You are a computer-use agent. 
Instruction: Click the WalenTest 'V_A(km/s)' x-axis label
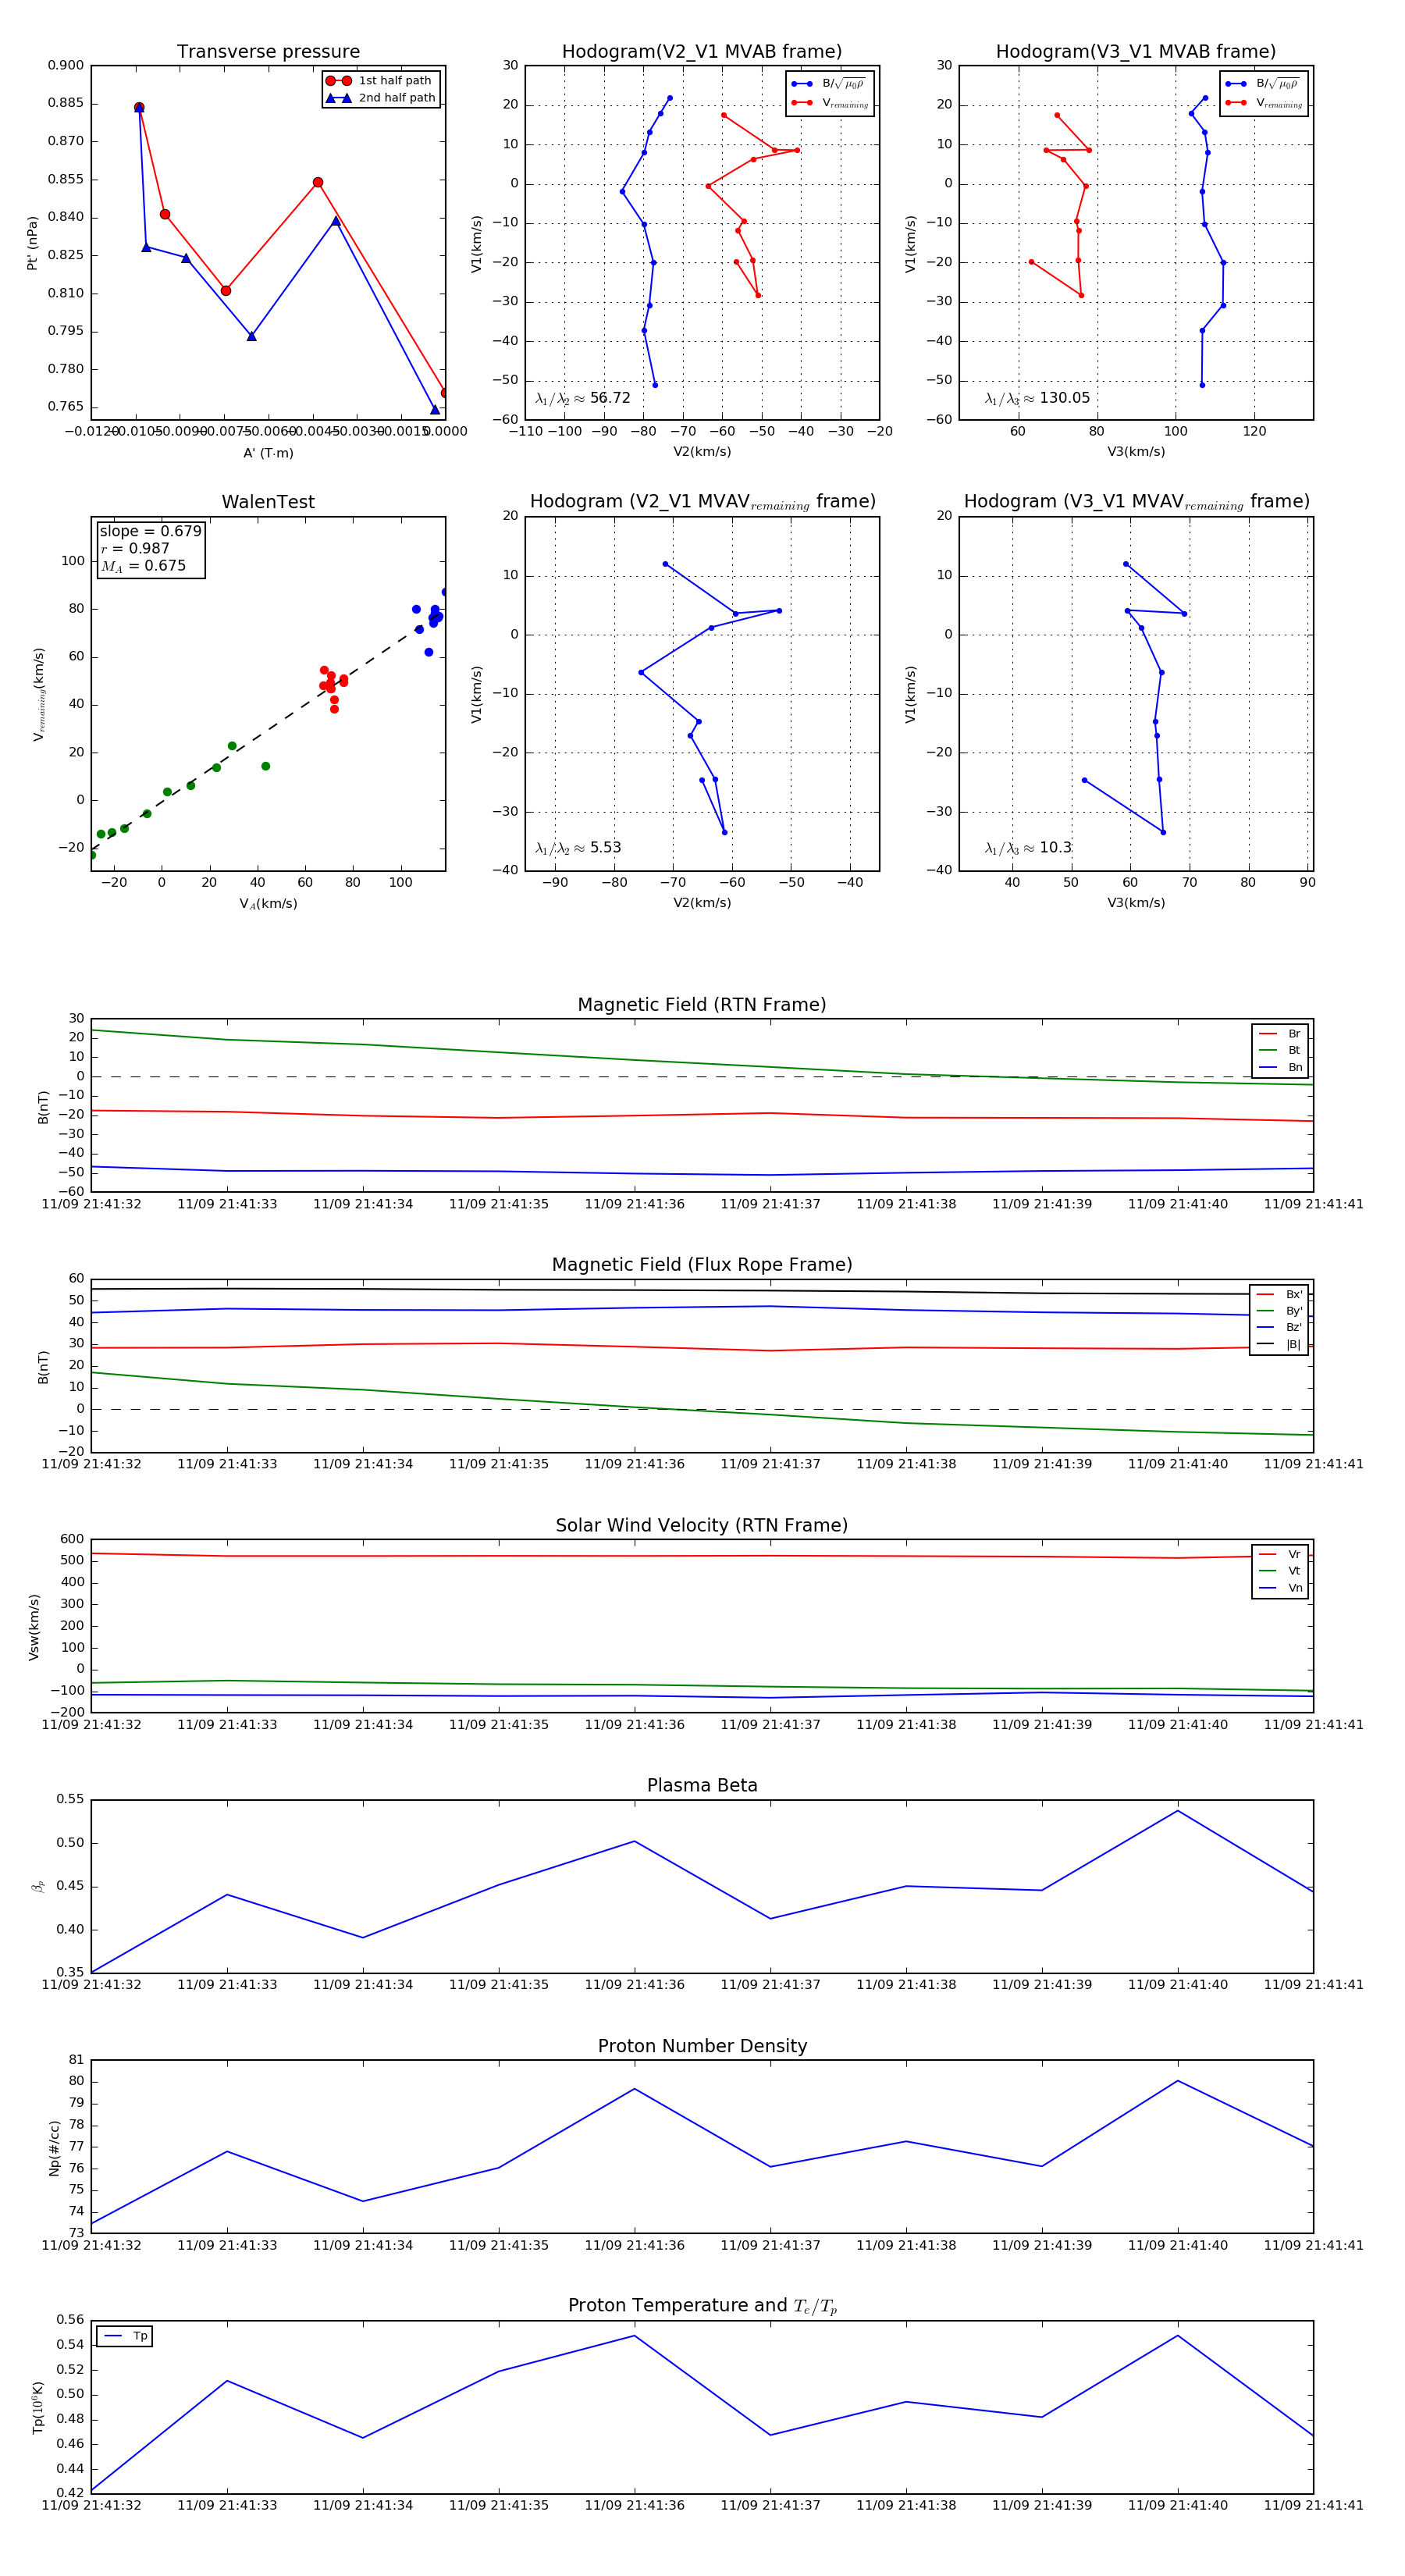pos(268,903)
